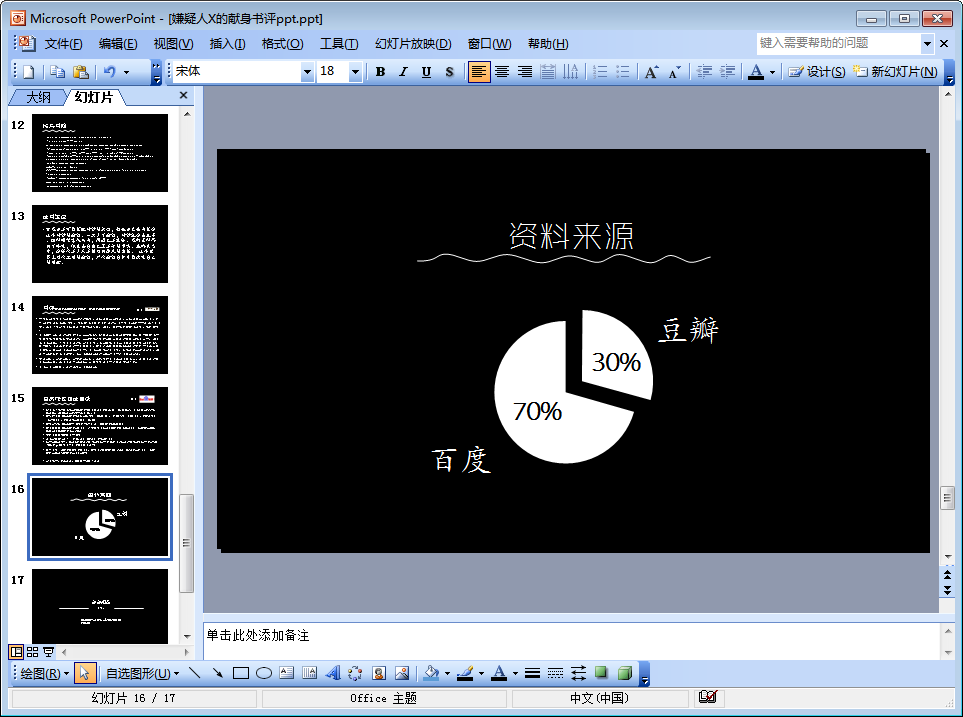Open line color dropdown arrow
This screenshot has width=963, height=717.
tap(481, 673)
